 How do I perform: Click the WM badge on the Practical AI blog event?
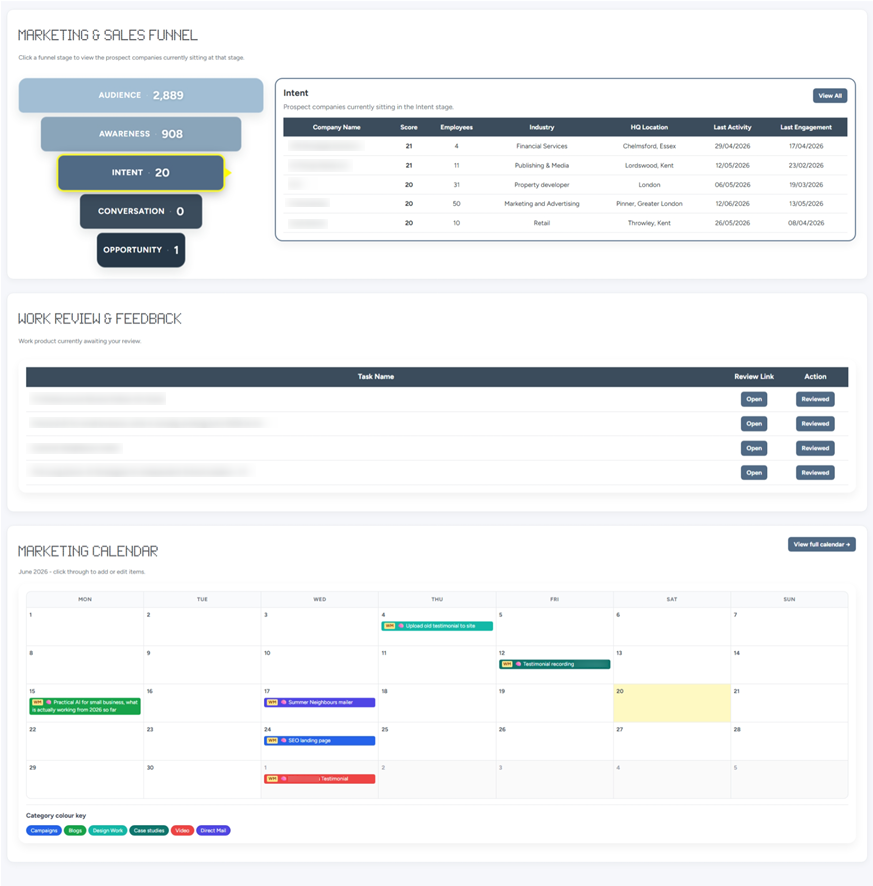[38, 702]
